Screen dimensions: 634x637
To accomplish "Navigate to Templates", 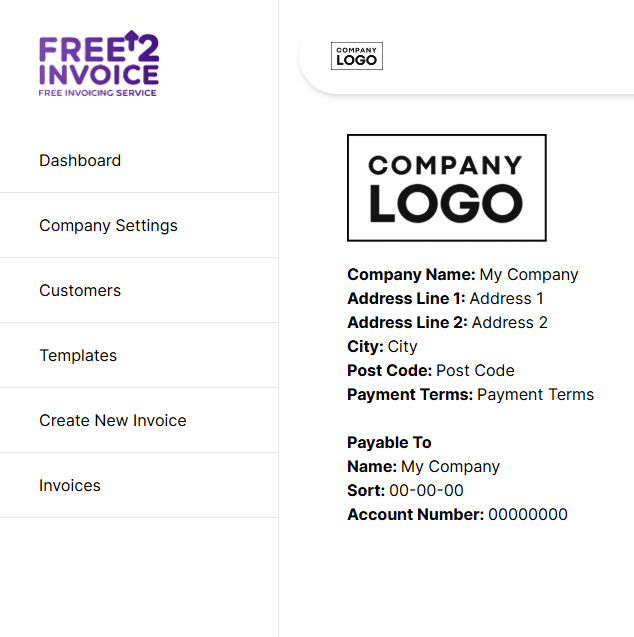I will 78,355.
